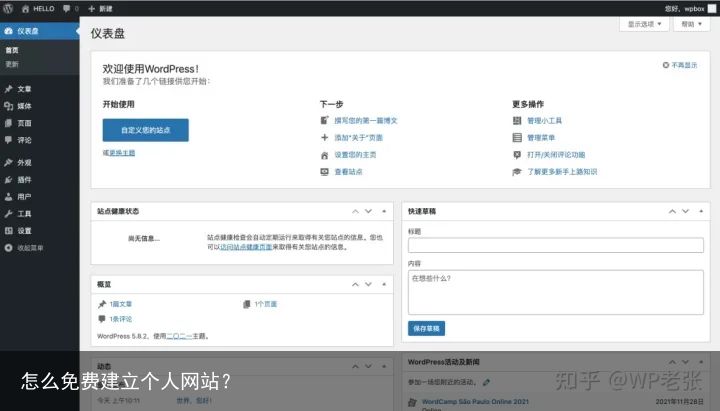Screen dimensions: 720x411
Task: Move 快速草稿 panel up
Action: (x=672, y=211)
